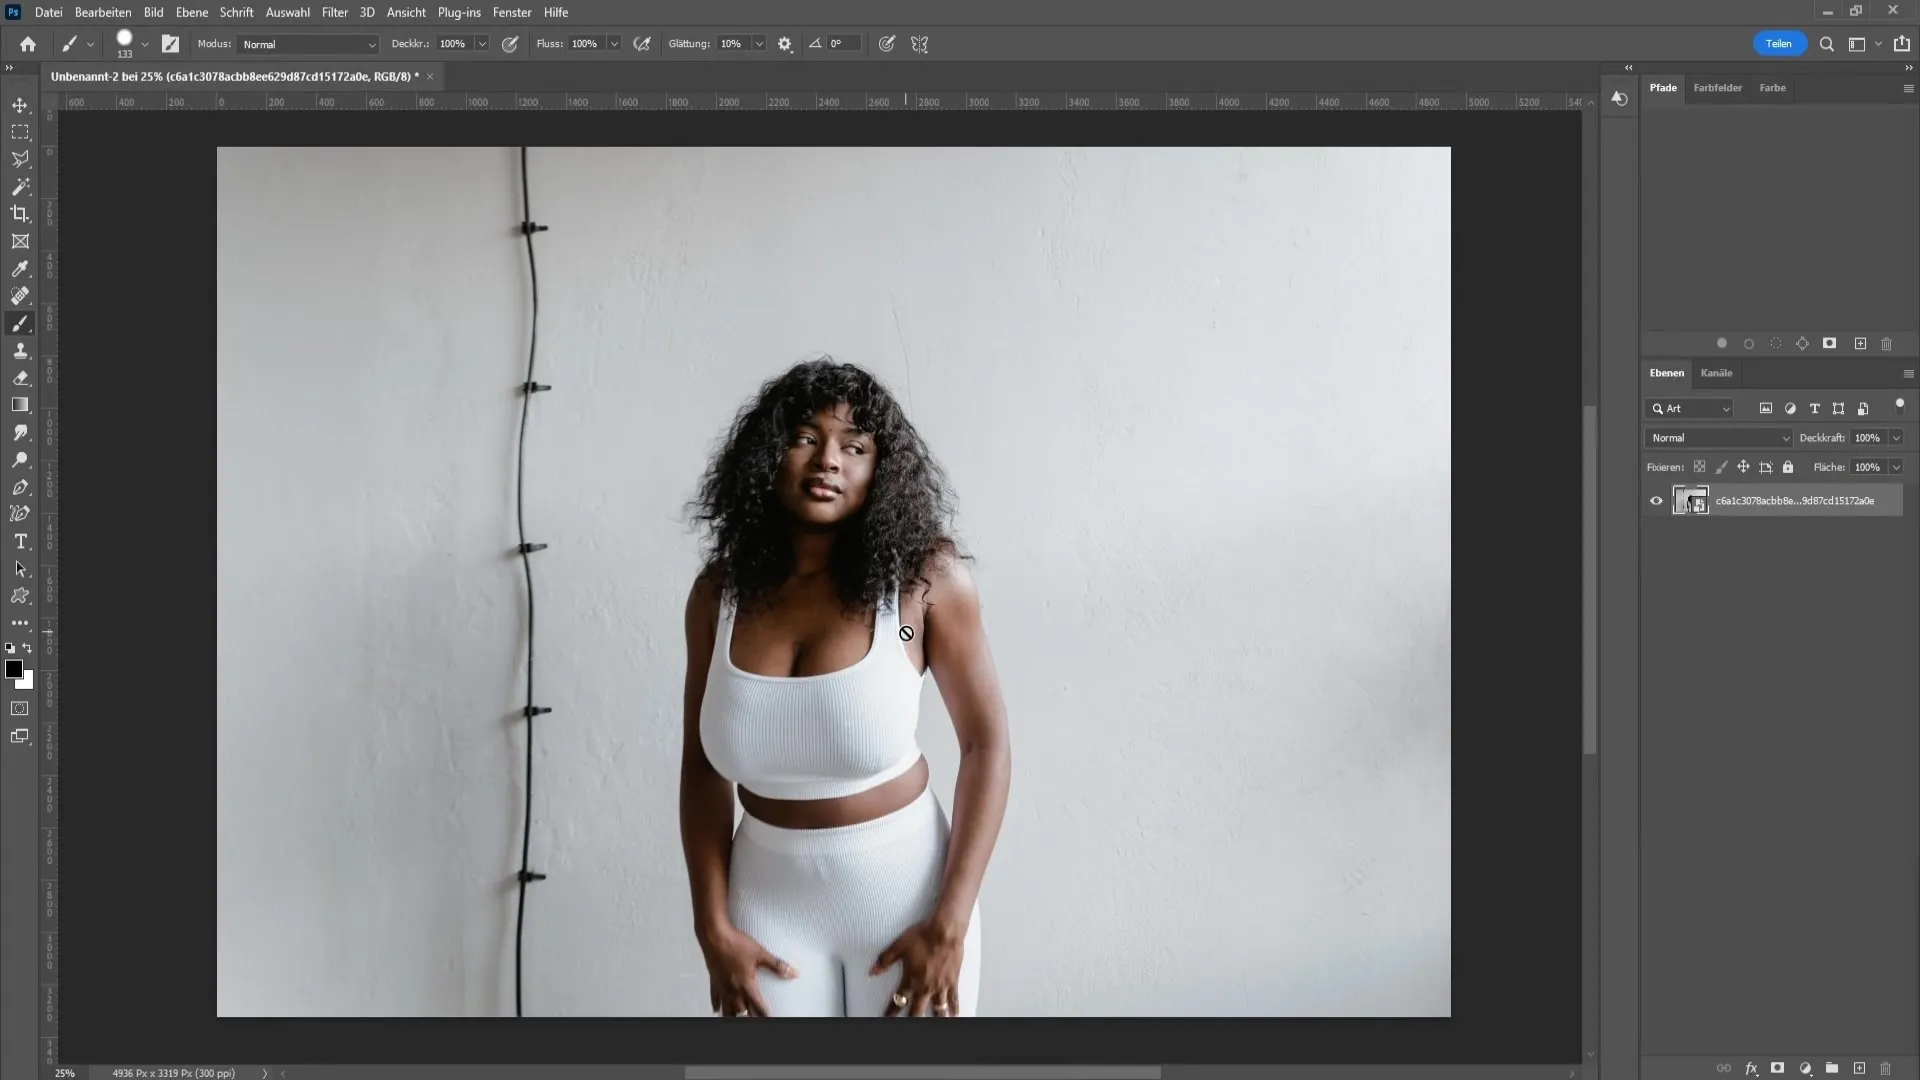Click the Ebenen tab in panel
The height and width of the screenshot is (1080, 1920).
(x=1665, y=372)
